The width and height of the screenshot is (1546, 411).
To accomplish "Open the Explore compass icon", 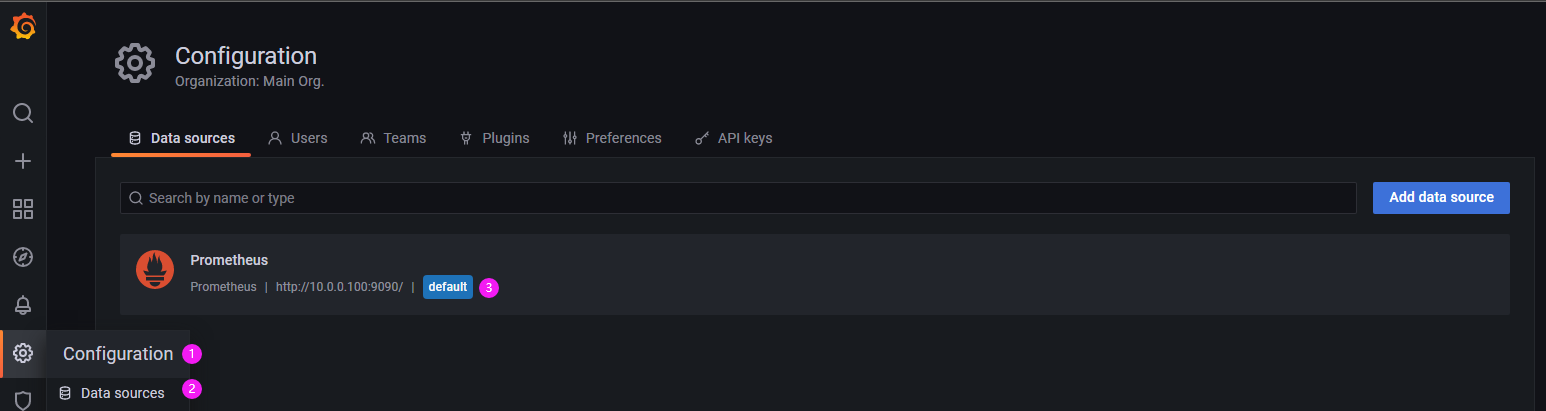I will [x=23, y=257].
